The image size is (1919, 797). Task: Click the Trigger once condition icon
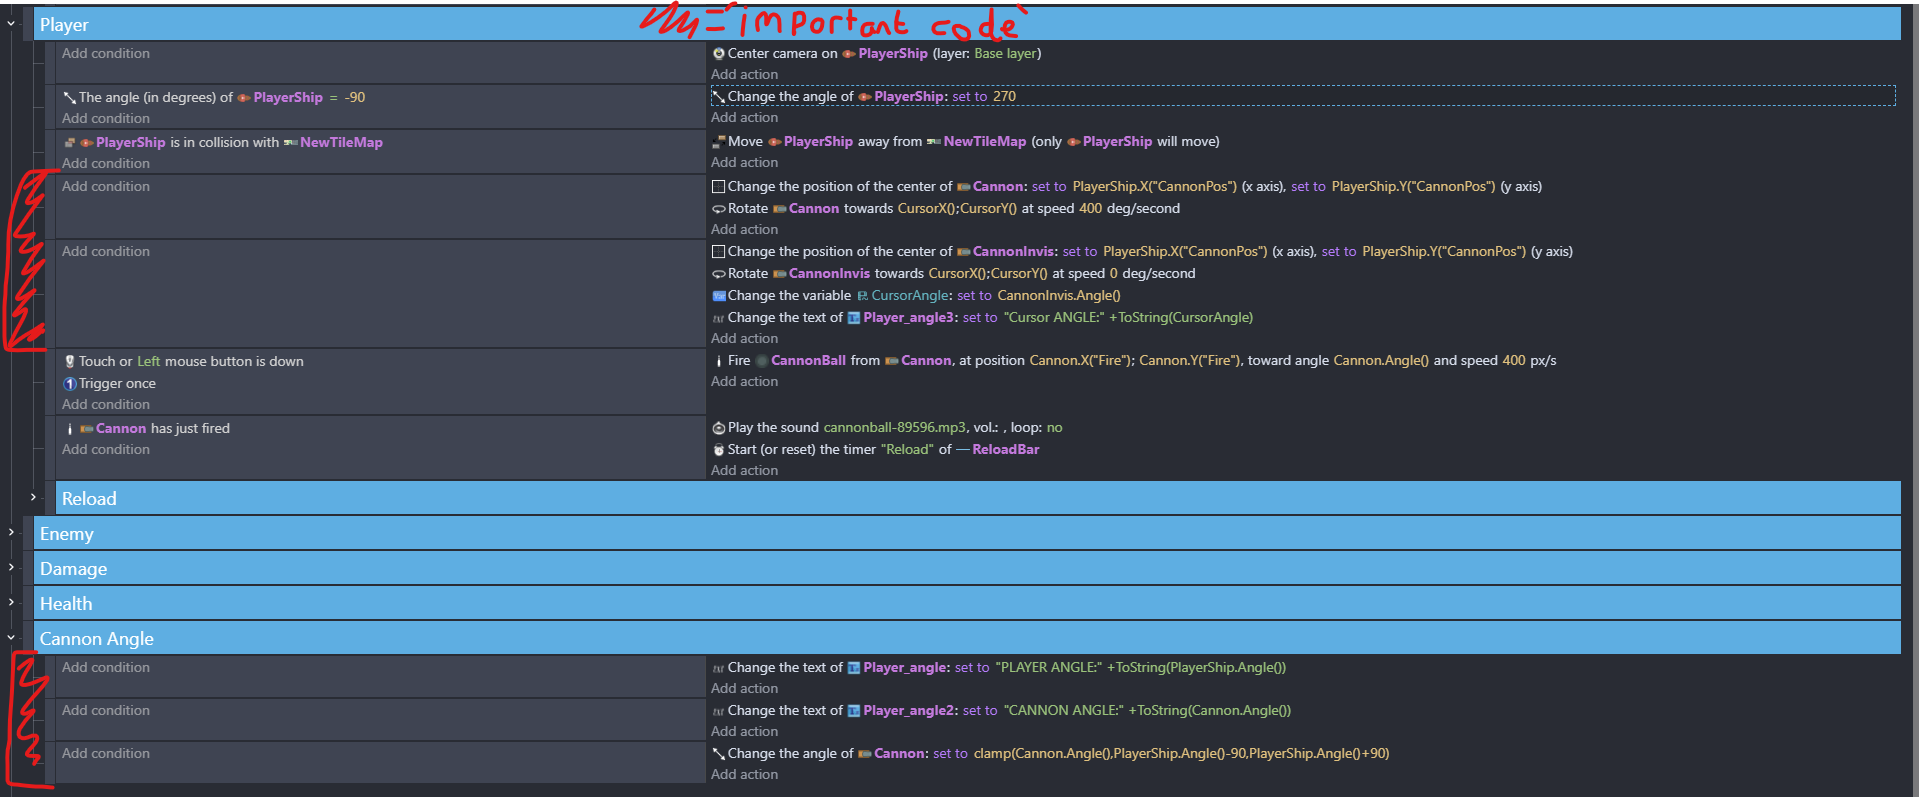tap(69, 384)
